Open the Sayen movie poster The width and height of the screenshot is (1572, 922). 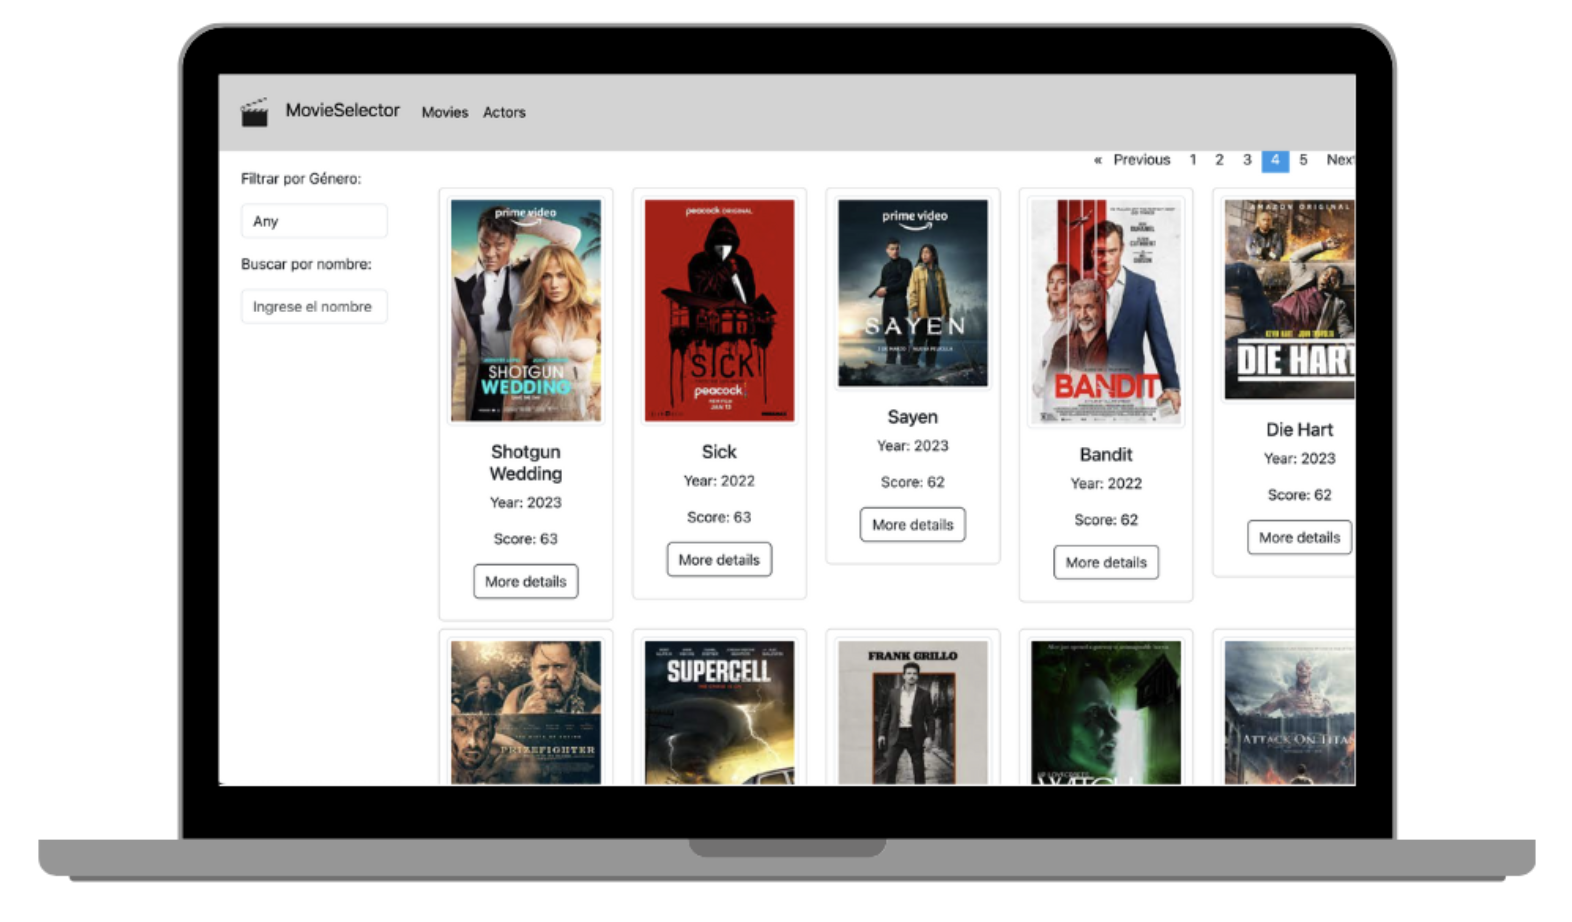pyautogui.click(x=913, y=293)
